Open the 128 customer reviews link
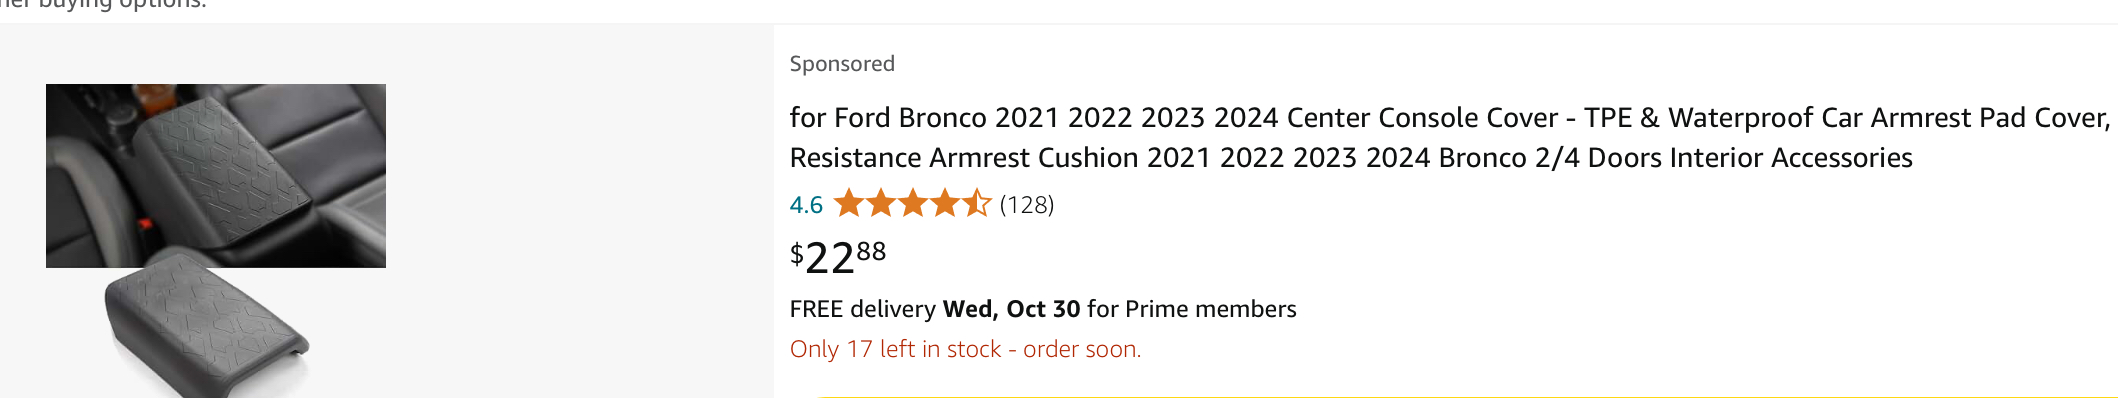Screen dimensions: 2118x398 tap(1027, 205)
